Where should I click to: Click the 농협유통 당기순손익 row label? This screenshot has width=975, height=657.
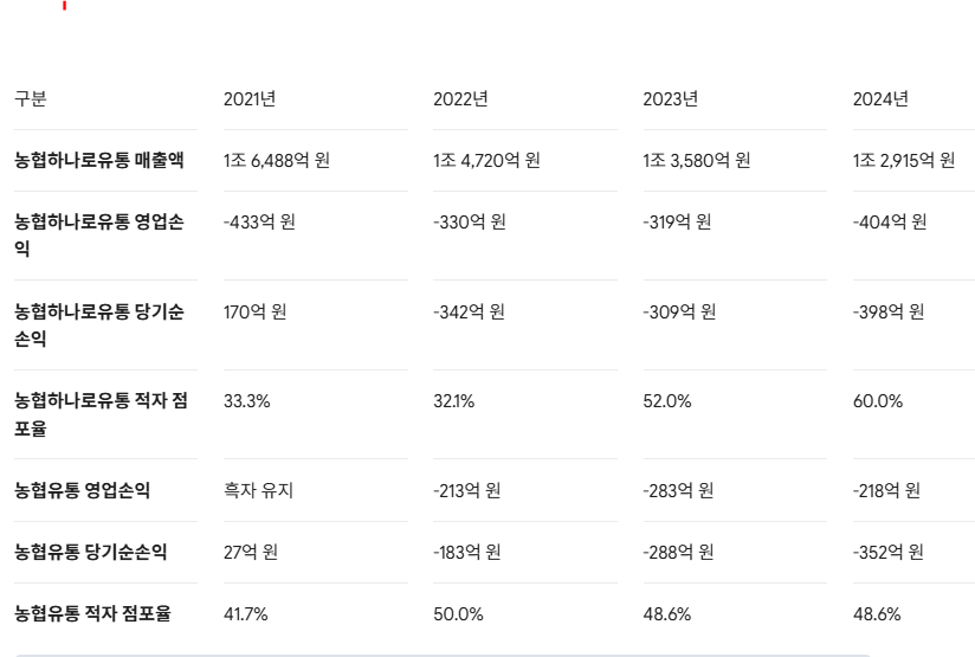[91, 552]
